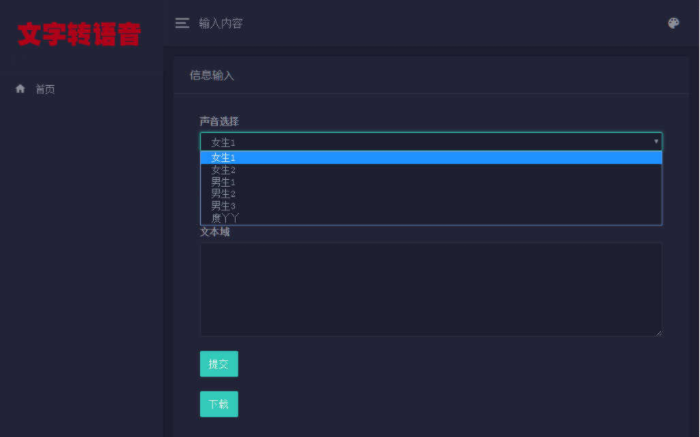The height and width of the screenshot is (437, 700).
Task: Click the 声音选择 field label
Action: (x=219, y=121)
